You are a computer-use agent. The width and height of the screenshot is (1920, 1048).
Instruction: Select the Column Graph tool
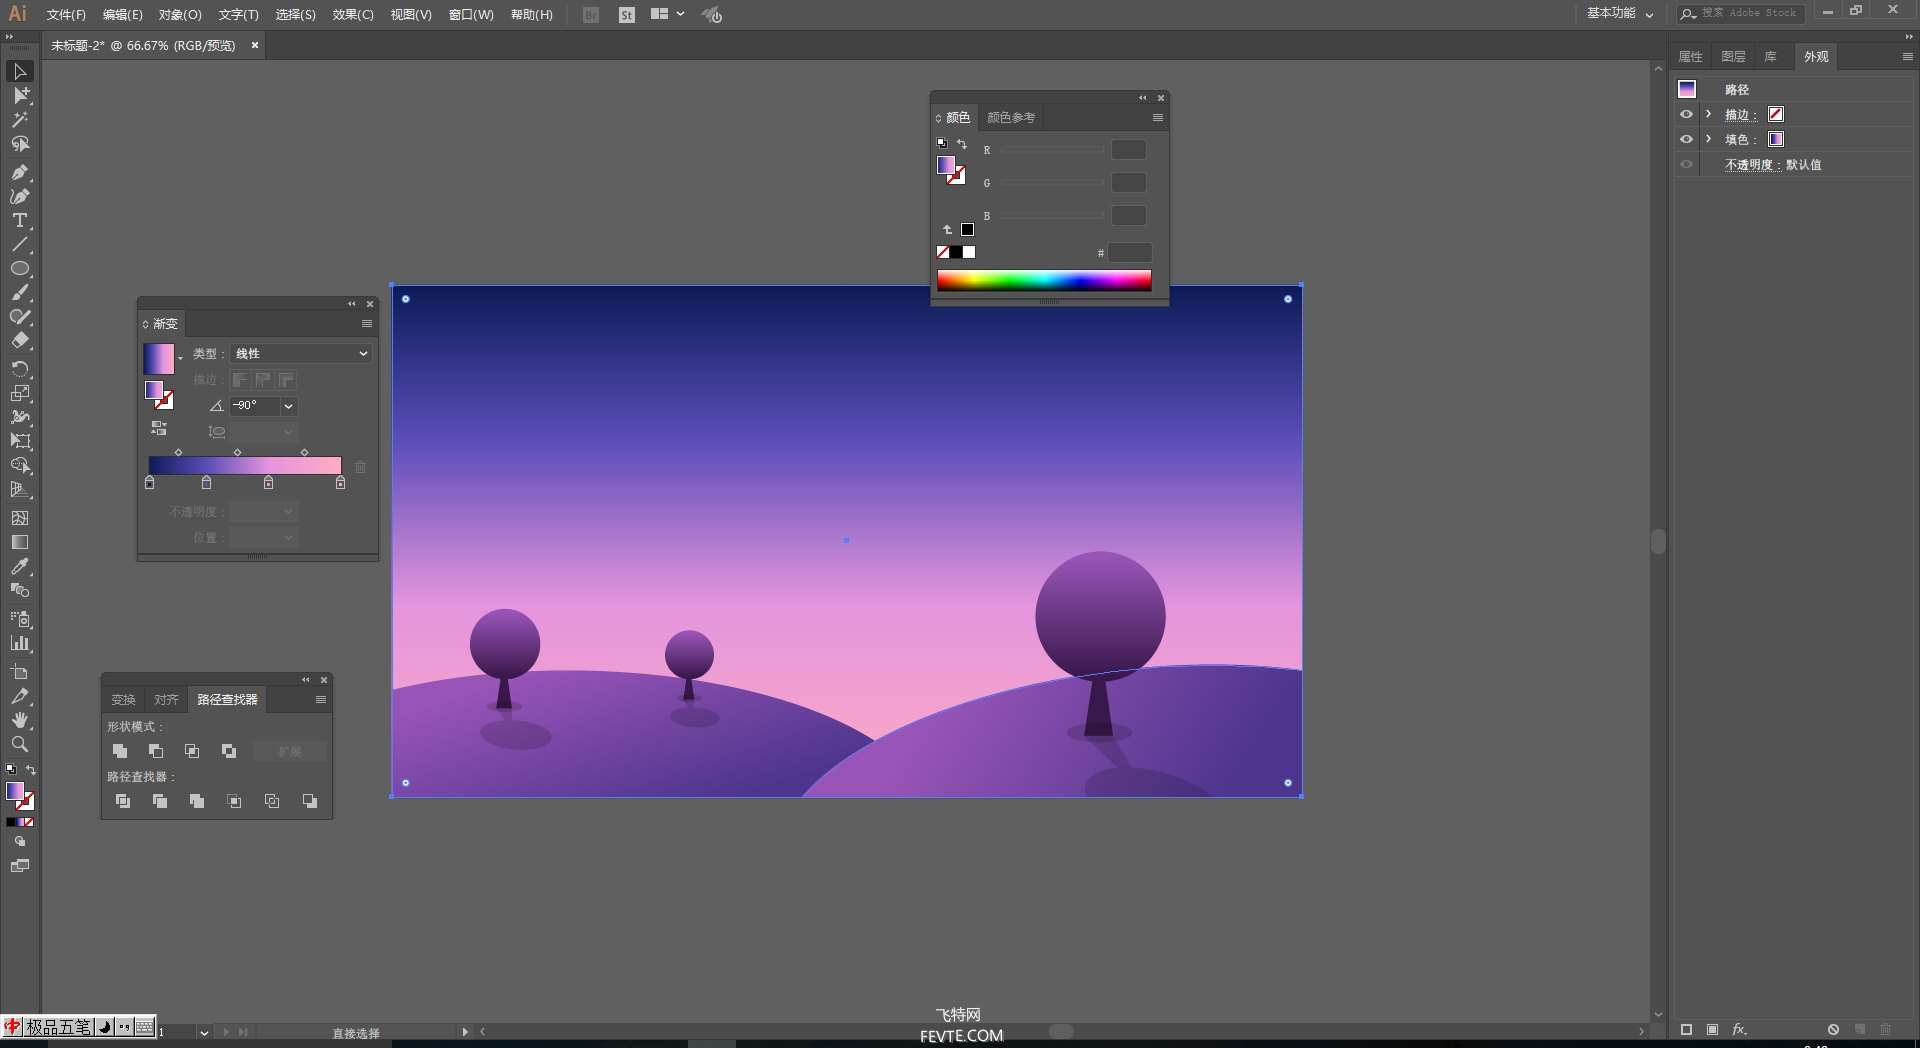pos(19,644)
